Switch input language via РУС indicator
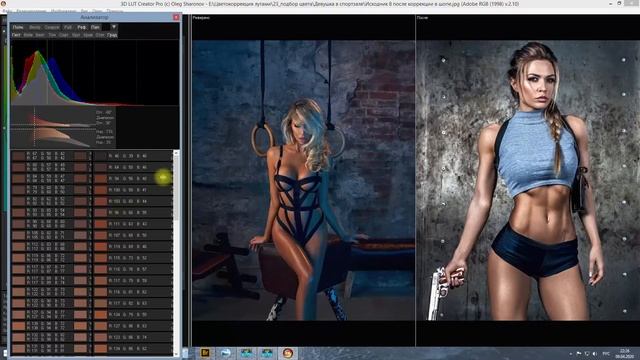The width and height of the screenshot is (640, 360). [x=606, y=353]
